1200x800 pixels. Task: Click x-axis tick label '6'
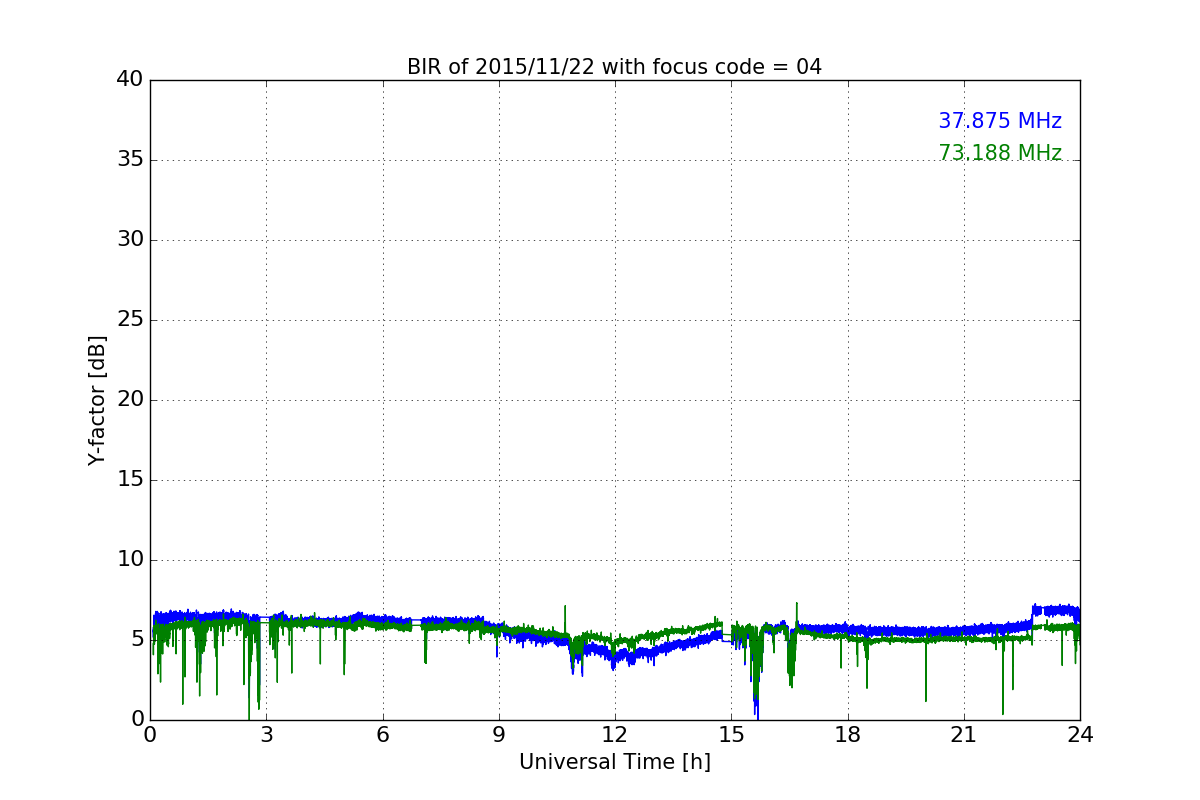(x=383, y=735)
